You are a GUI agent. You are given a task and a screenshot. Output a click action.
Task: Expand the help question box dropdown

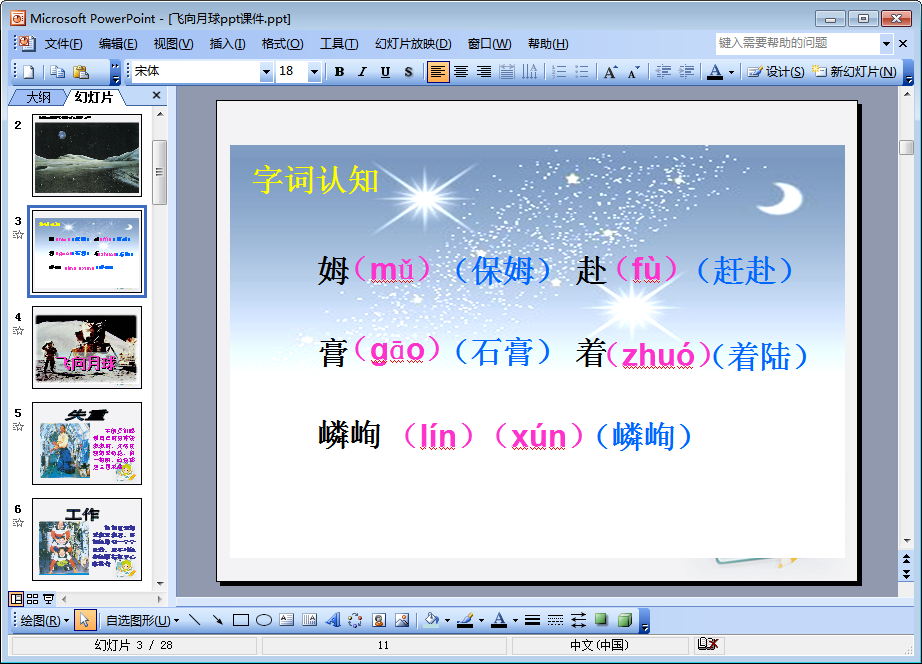(x=886, y=43)
